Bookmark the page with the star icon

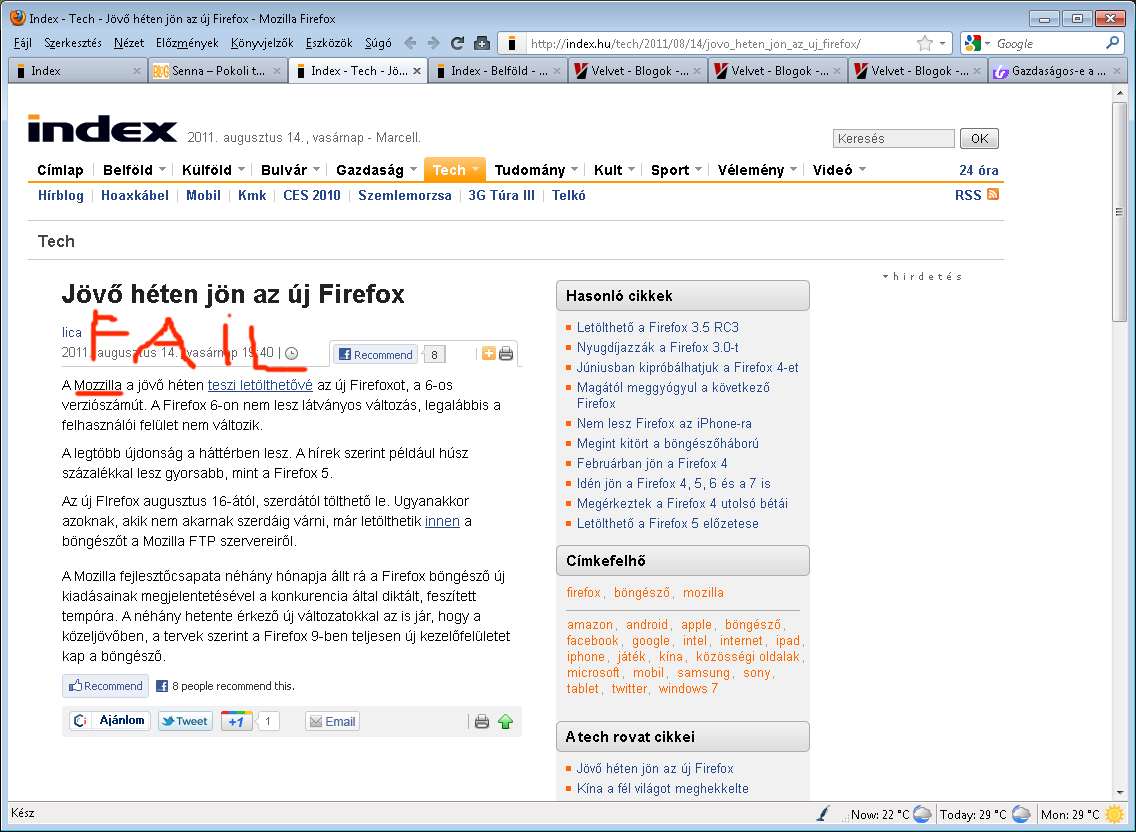[924, 43]
